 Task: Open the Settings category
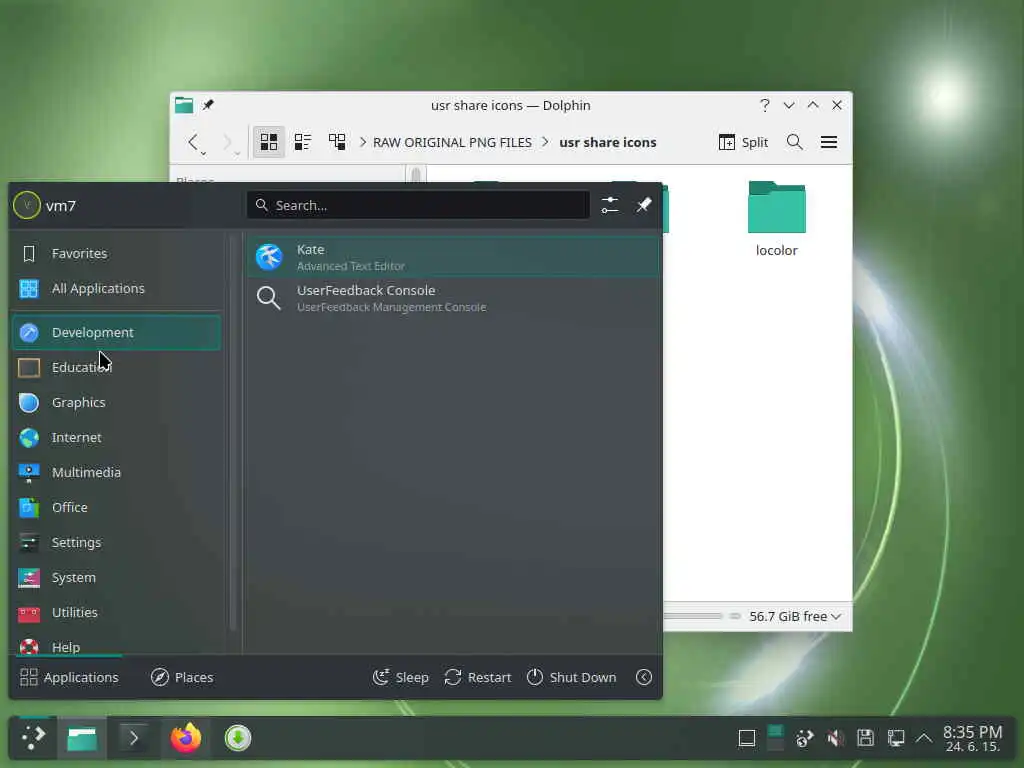(x=116, y=543)
